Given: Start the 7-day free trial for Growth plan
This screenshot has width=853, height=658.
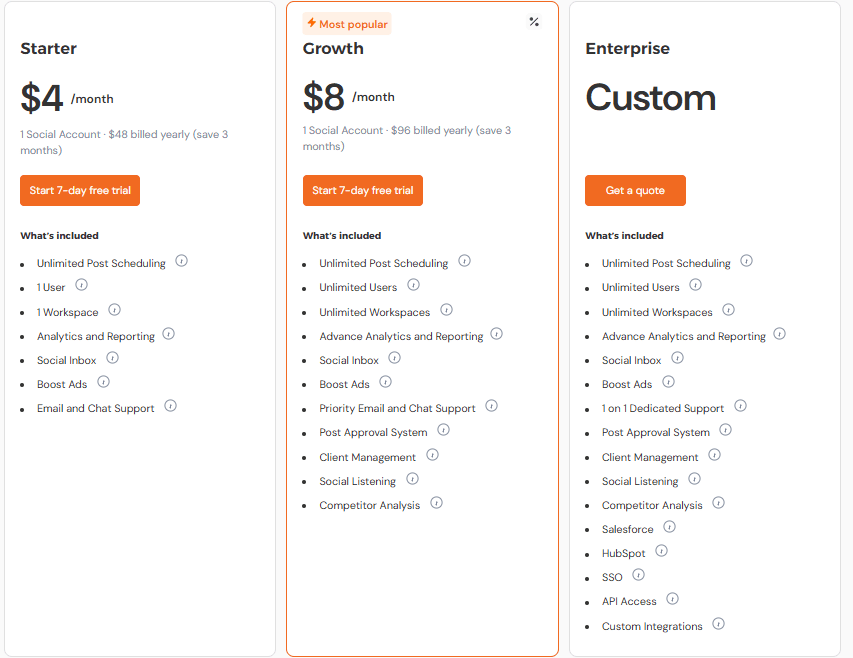Looking at the screenshot, I should coord(362,190).
